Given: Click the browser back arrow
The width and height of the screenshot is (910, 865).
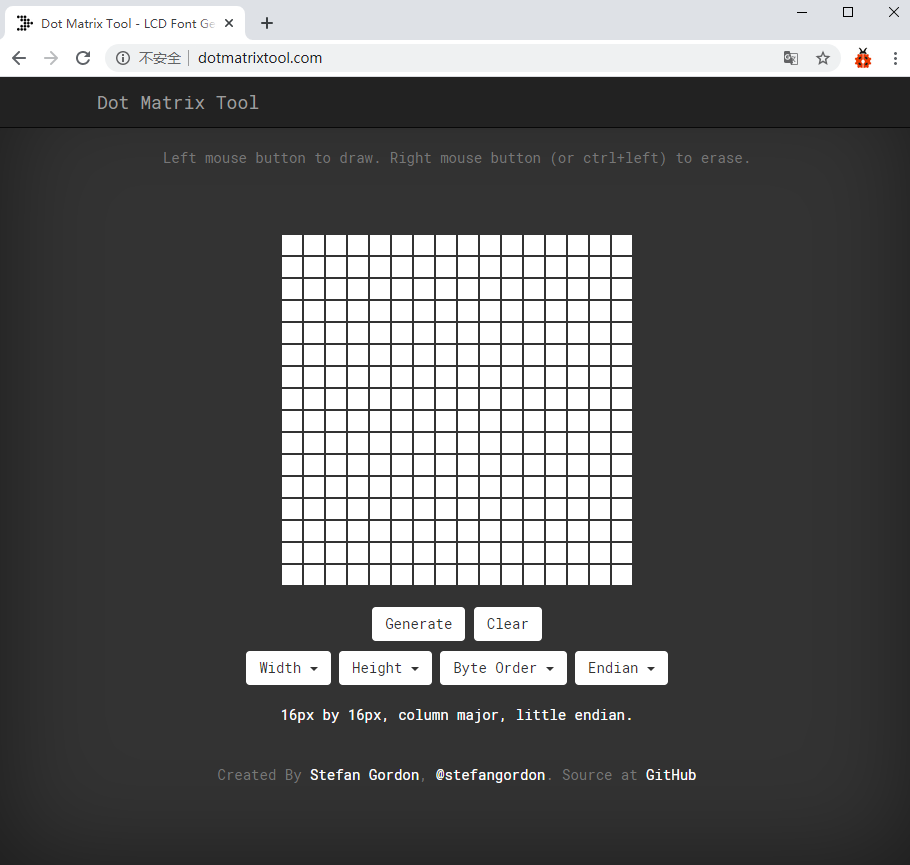Looking at the screenshot, I should [x=19, y=58].
